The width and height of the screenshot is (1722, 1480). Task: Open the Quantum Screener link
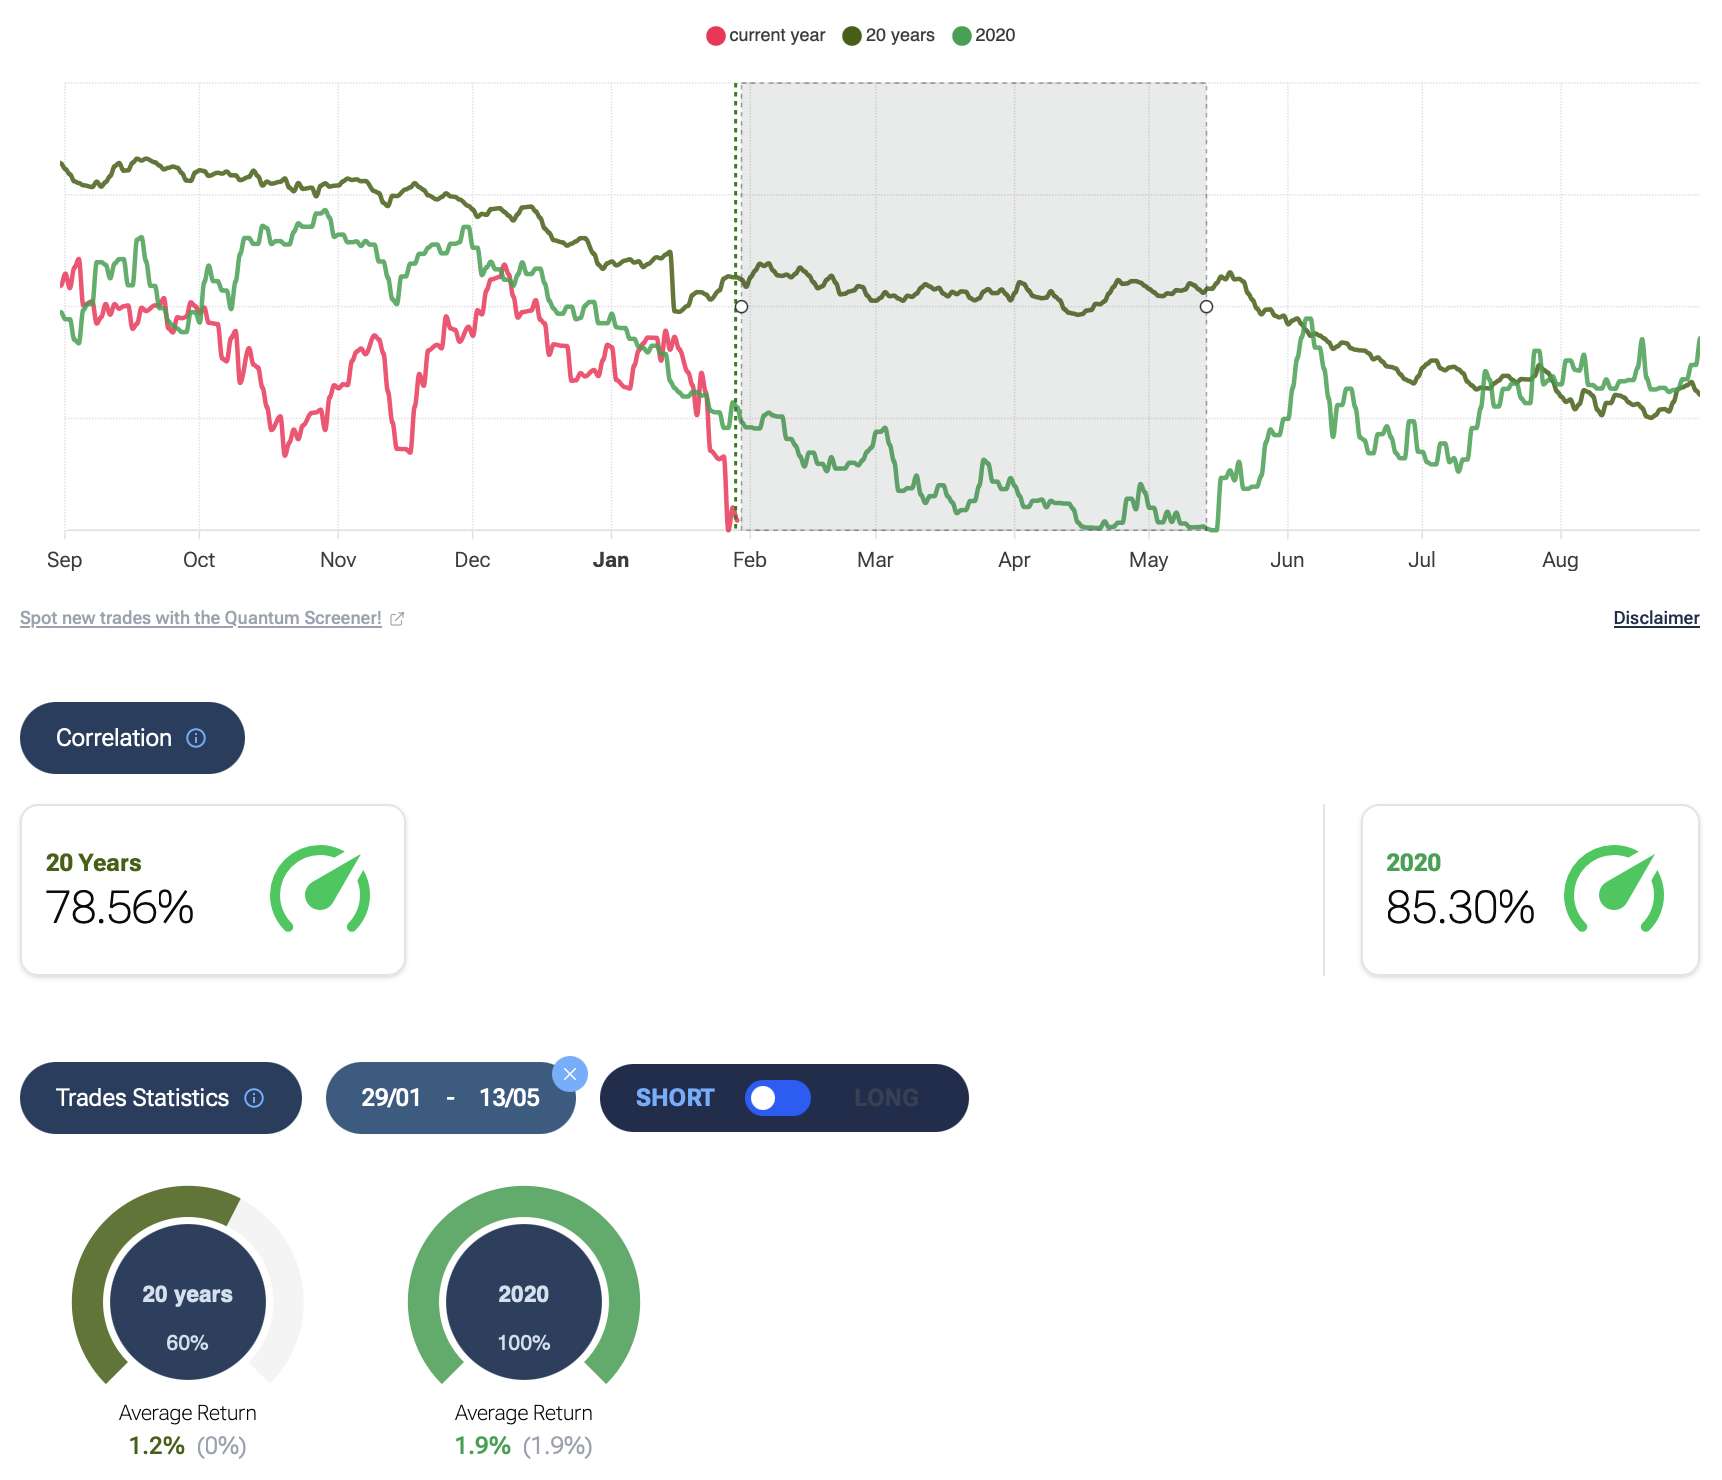200,618
